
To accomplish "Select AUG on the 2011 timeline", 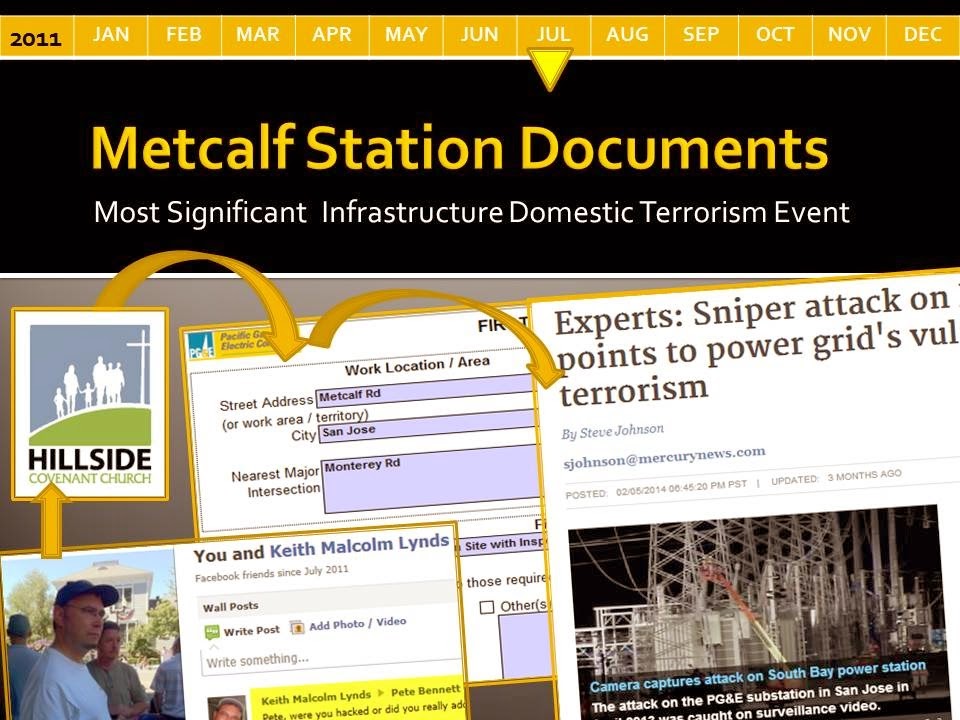I will point(628,35).
